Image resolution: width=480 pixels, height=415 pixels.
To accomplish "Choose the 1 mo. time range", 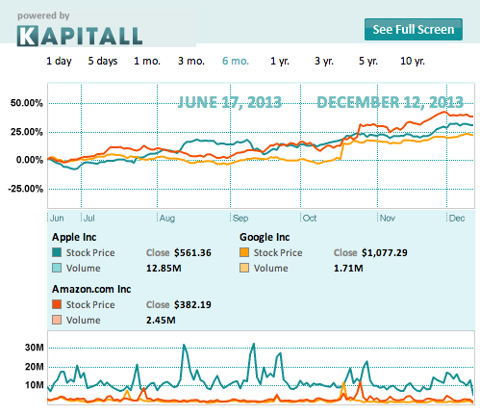I will tap(147, 61).
